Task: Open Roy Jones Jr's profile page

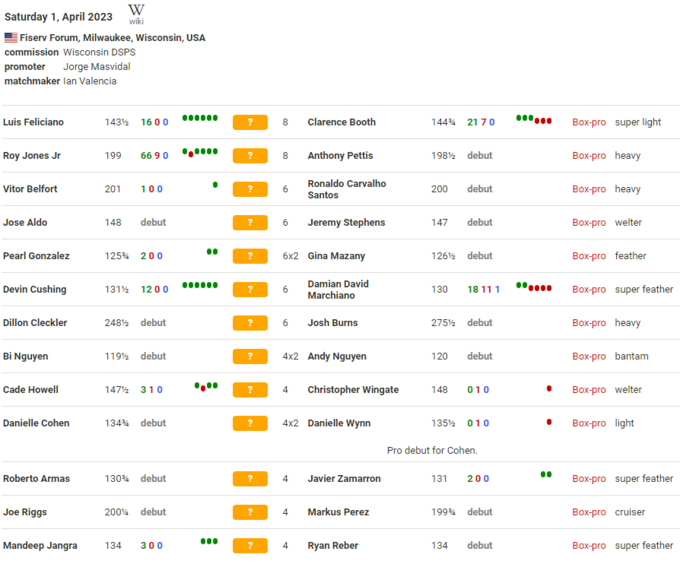Action: click(x=32, y=156)
